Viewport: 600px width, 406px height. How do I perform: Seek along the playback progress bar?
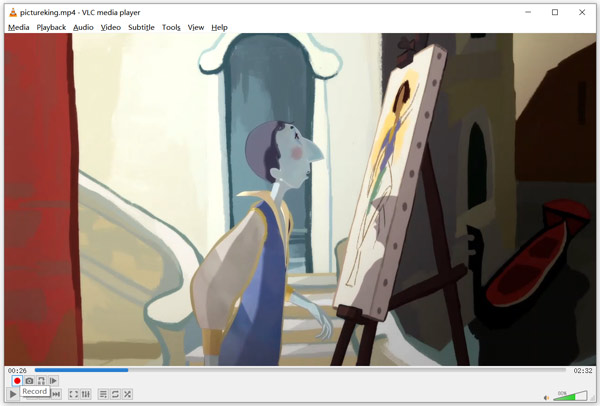(300, 370)
